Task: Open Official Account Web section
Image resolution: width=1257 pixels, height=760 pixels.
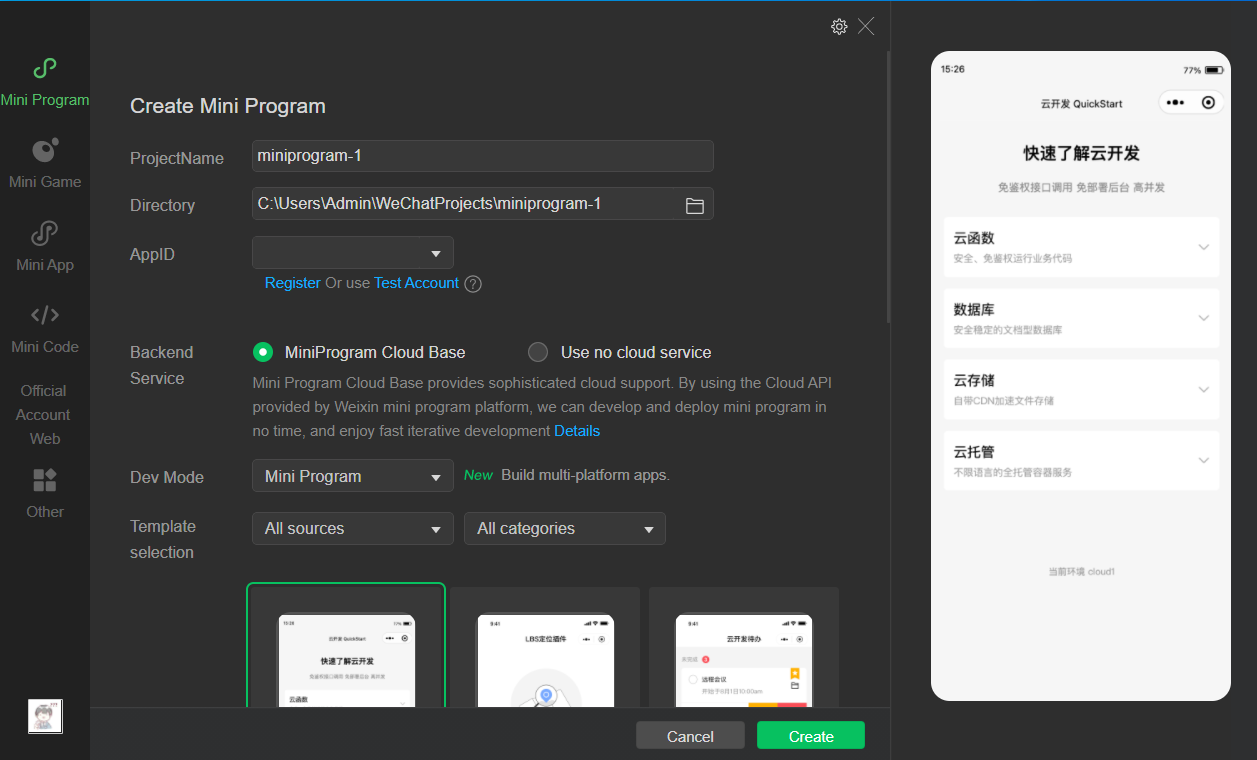Action: (44, 415)
